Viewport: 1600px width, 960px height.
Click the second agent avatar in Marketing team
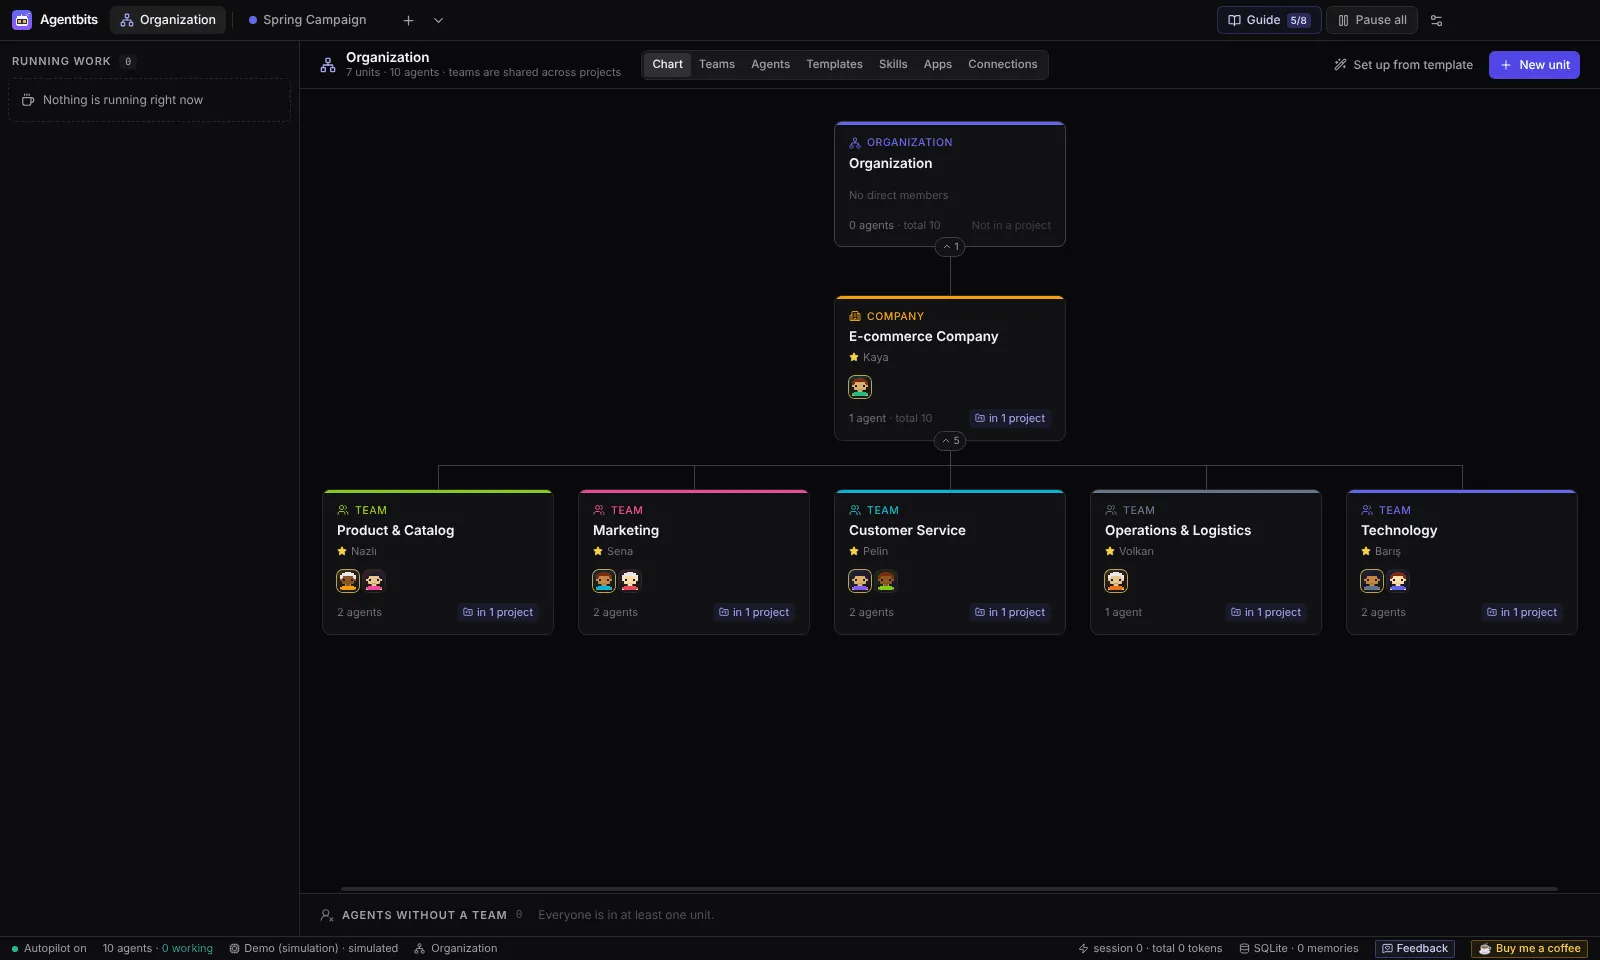click(630, 581)
